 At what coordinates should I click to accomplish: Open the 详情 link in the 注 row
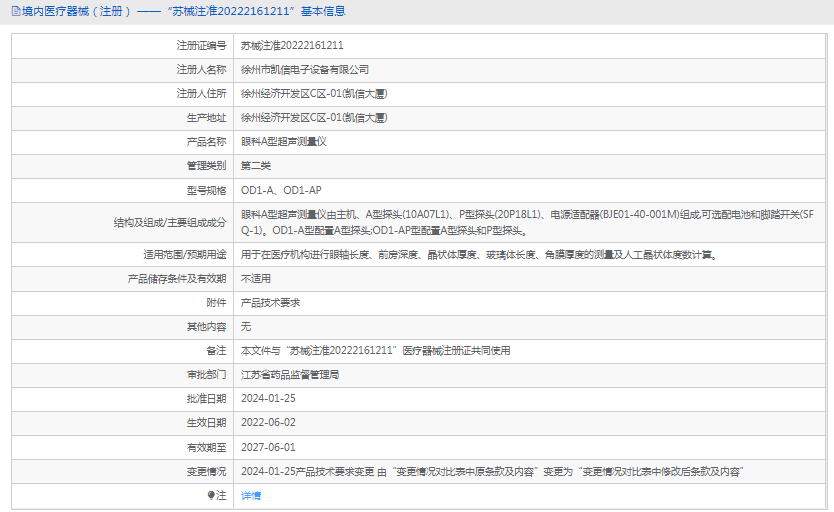(x=251, y=496)
